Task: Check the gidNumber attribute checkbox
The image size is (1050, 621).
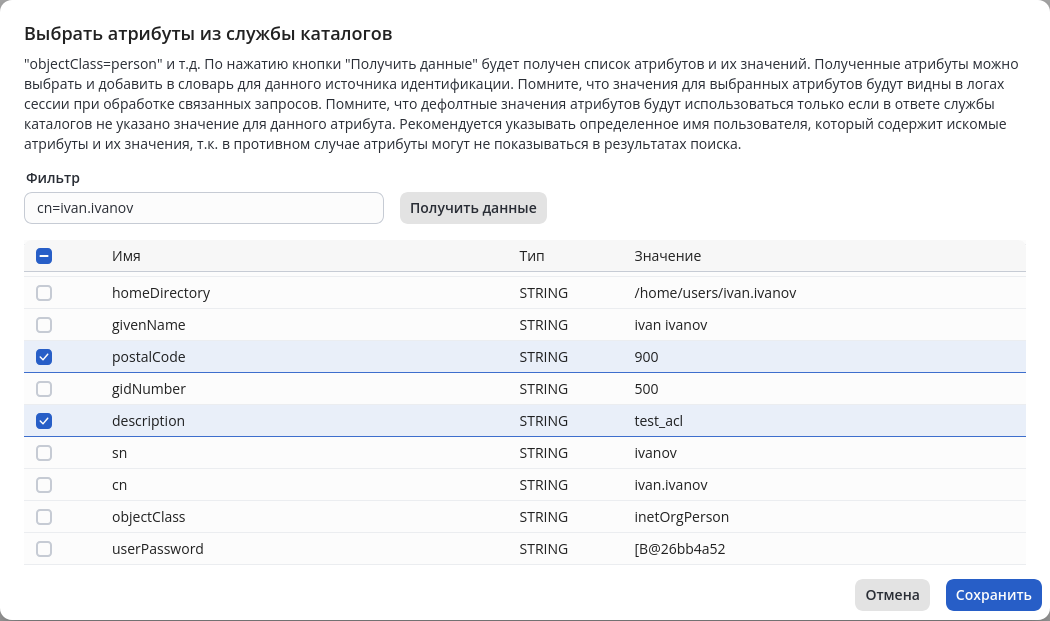Action: pos(44,389)
